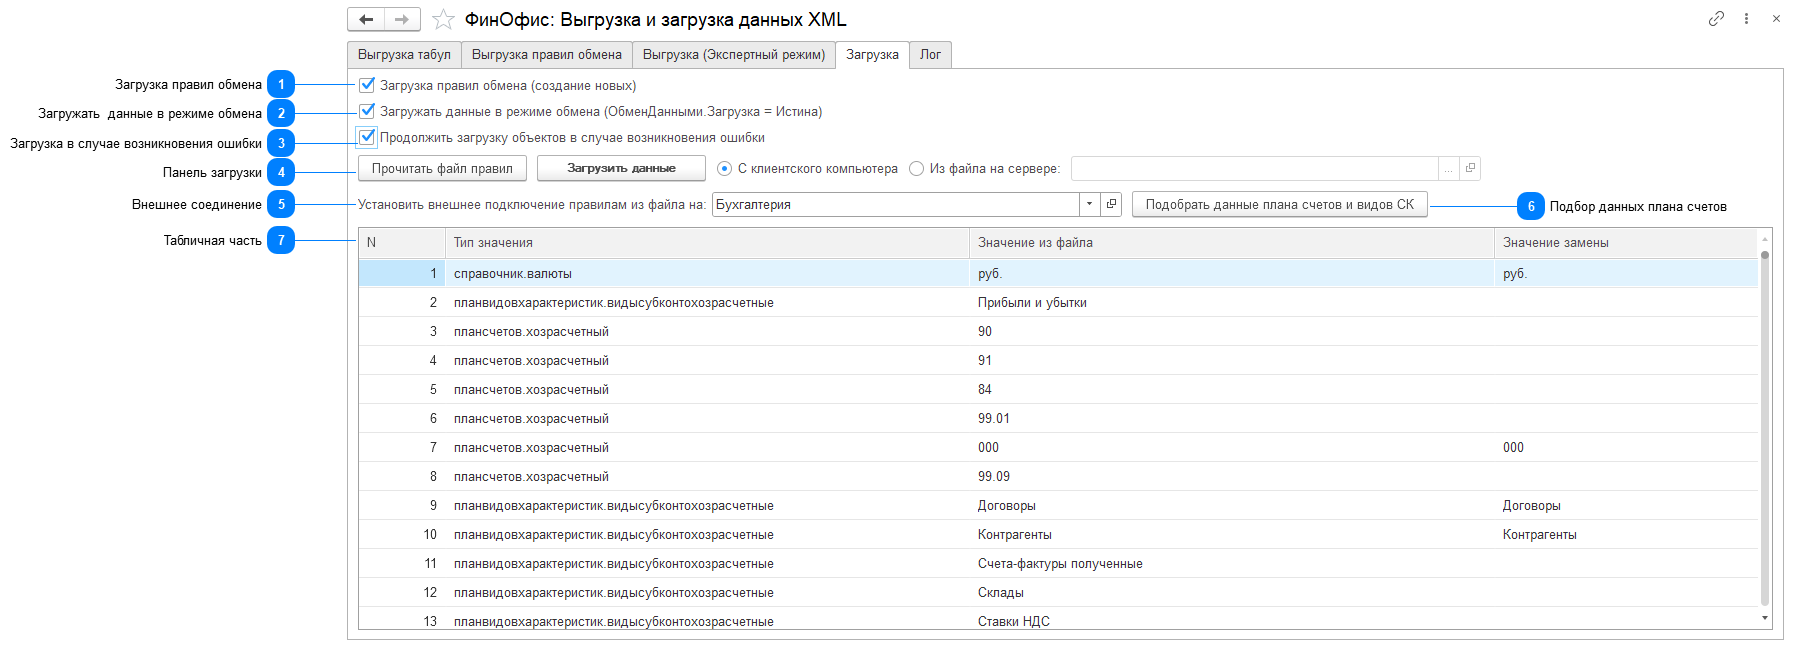
Task: Toggle Продолжить загрузку объектов в случае ошибки checkbox
Action: [367, 137]
